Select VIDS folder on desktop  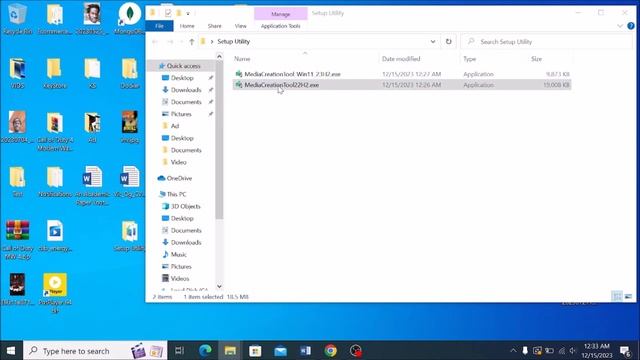coord(17,73)
